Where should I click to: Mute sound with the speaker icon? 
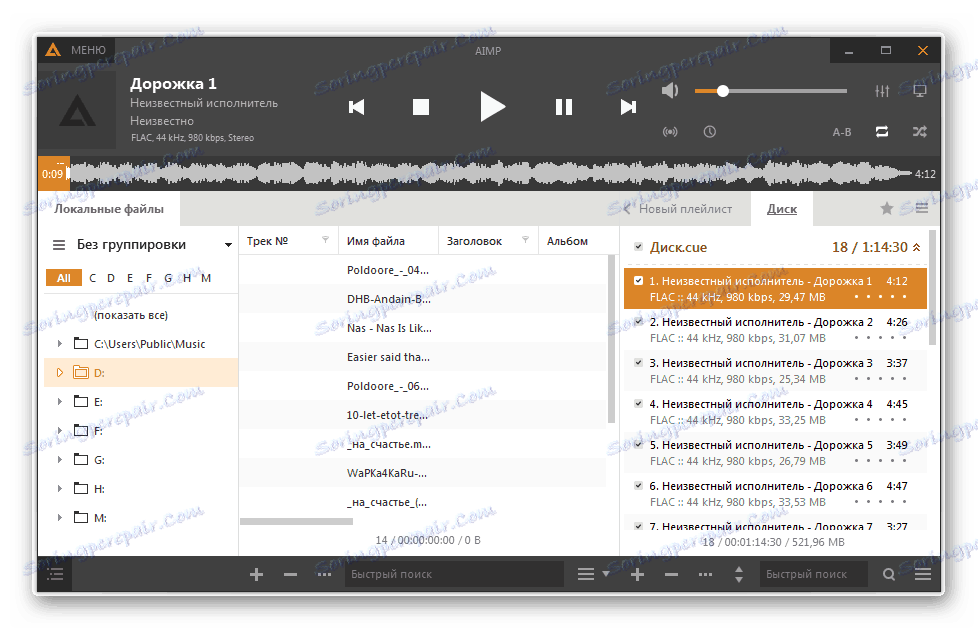point(670,91)
